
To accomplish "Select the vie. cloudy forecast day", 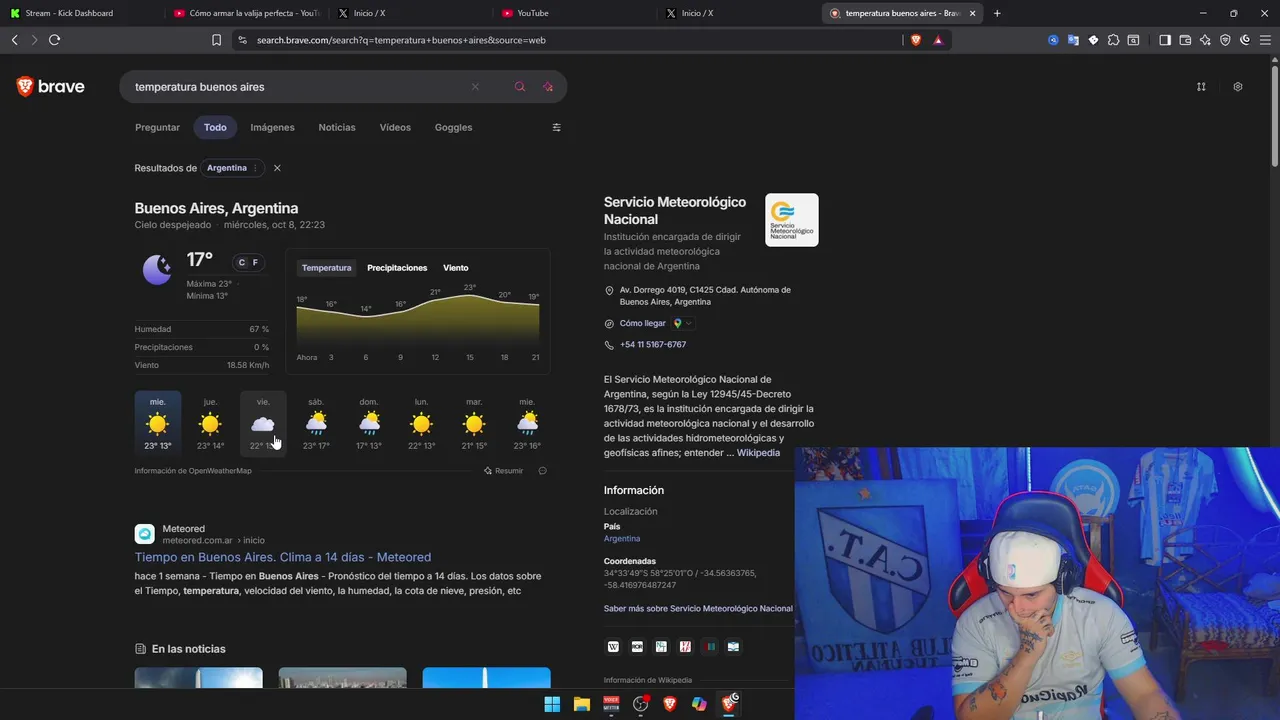I will (x=263, y=424).
